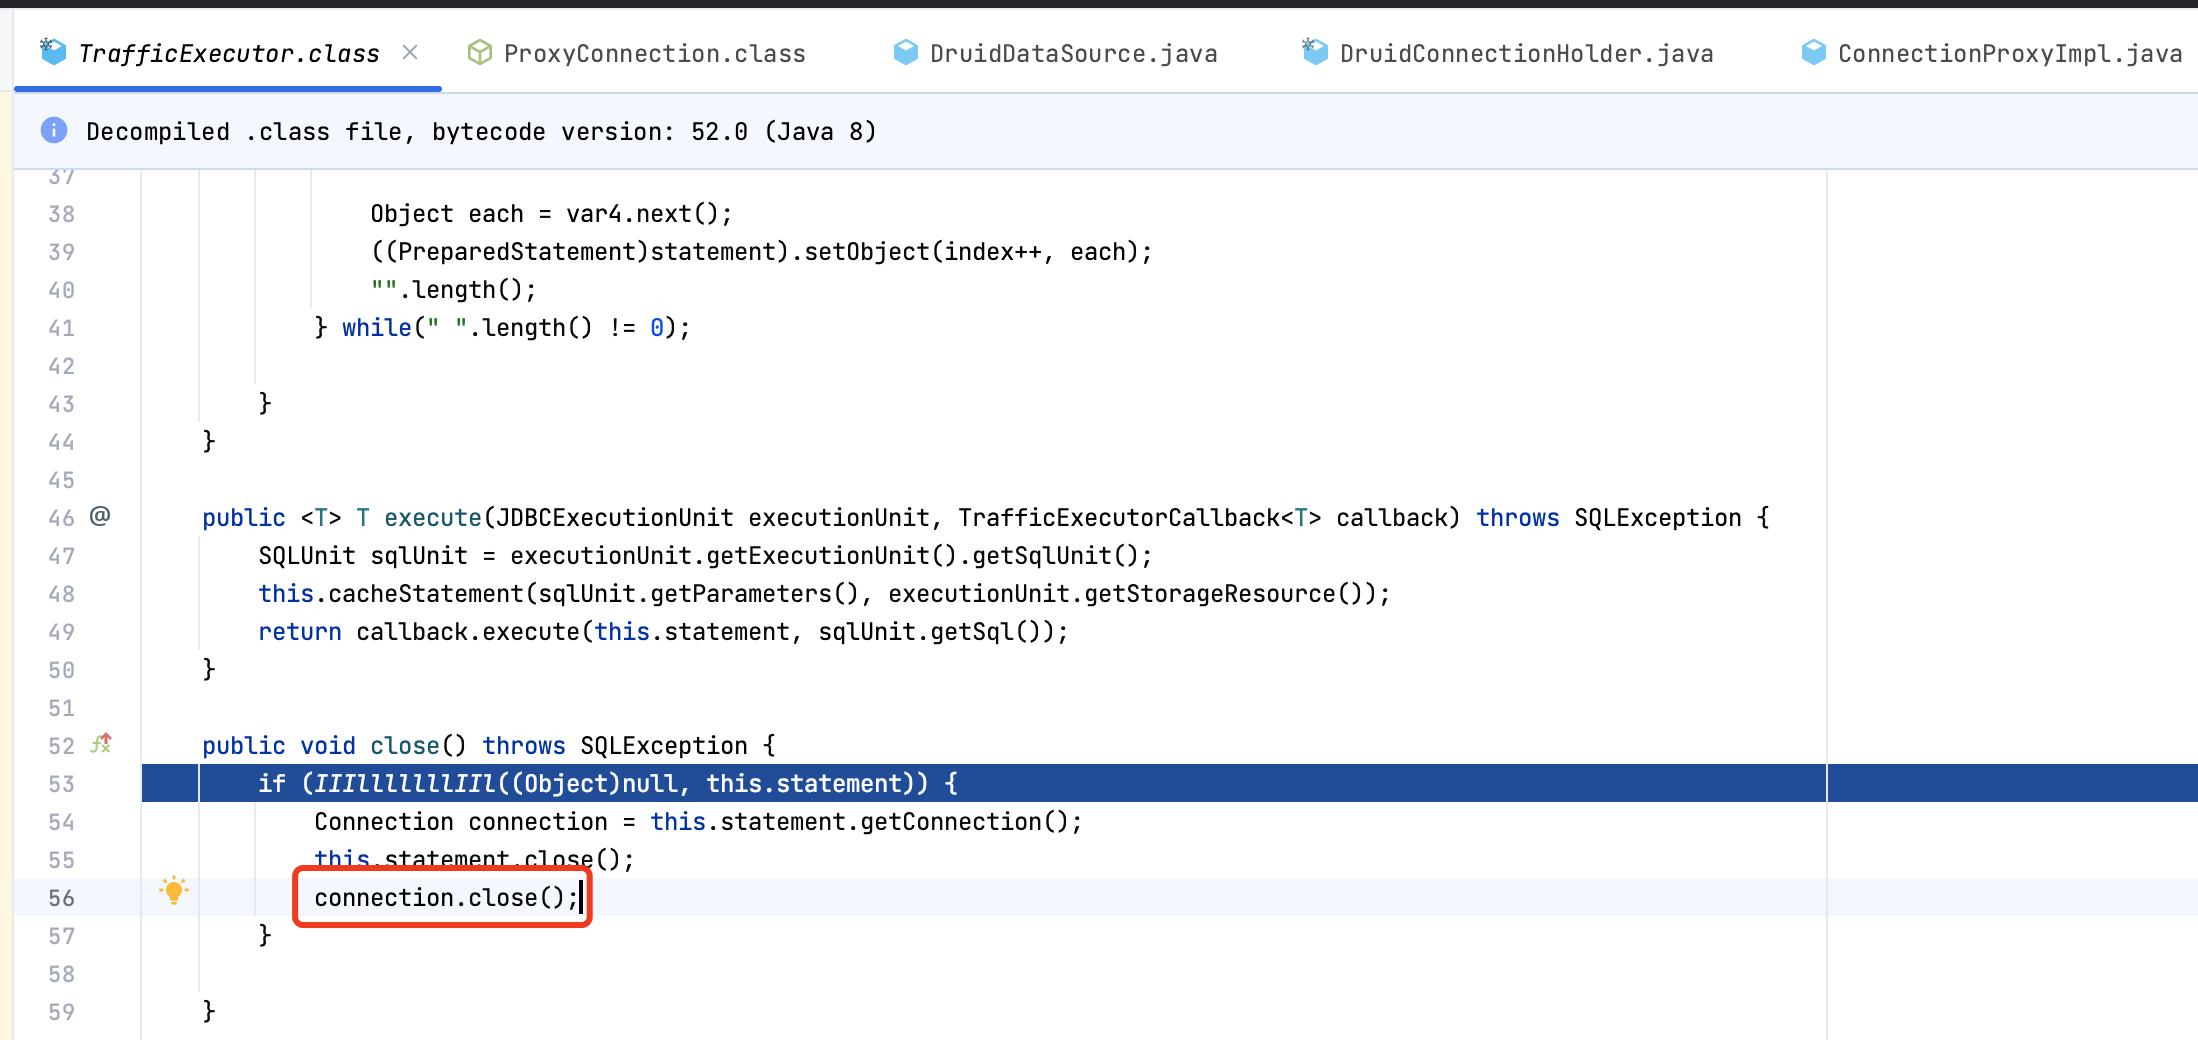Click the lightbulb intention icon on line 56
2198x1040 pixels.
pyautogui.click(x=175, y=888)
